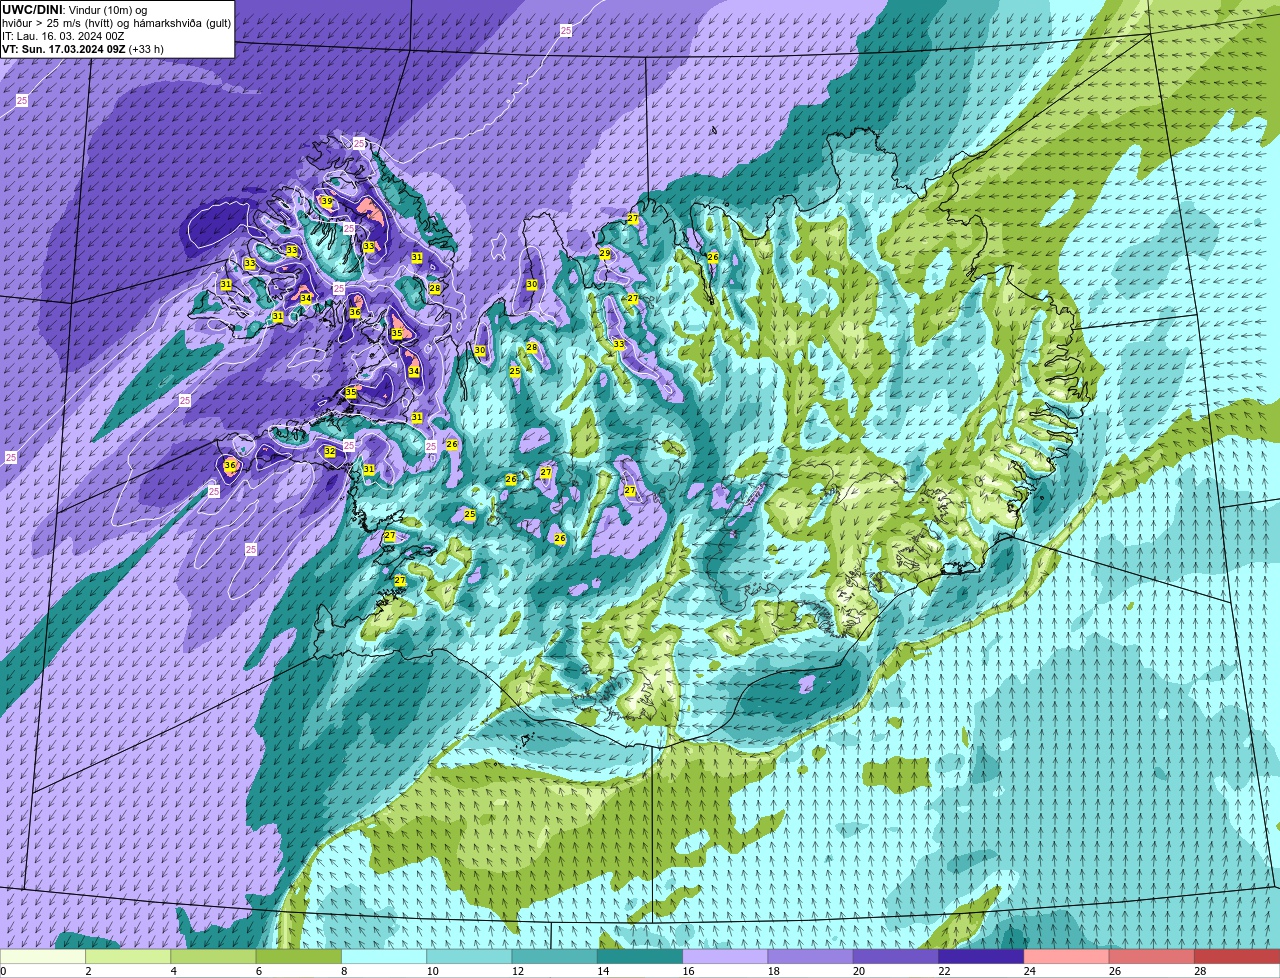Click the legend tick label "16"
Viewport: 1280px width, 978px height.
pyautogui.click(x=689, y=971)
